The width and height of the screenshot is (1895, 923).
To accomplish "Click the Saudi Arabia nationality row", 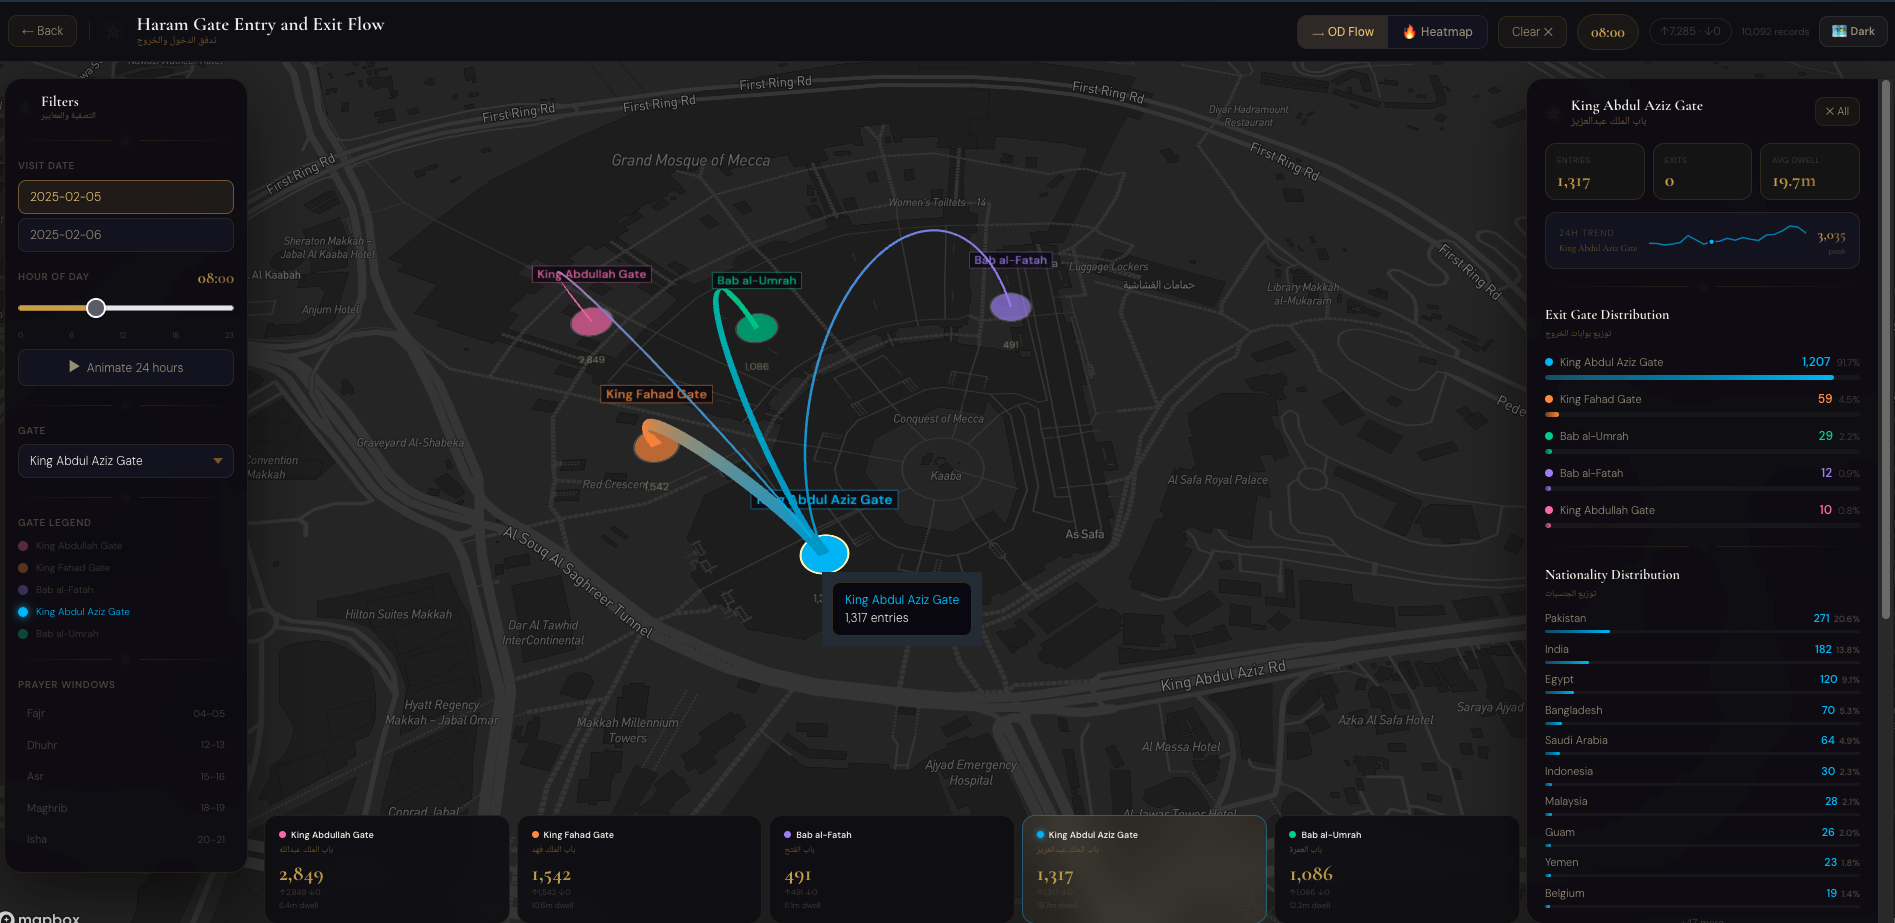I will point(1702,744).
